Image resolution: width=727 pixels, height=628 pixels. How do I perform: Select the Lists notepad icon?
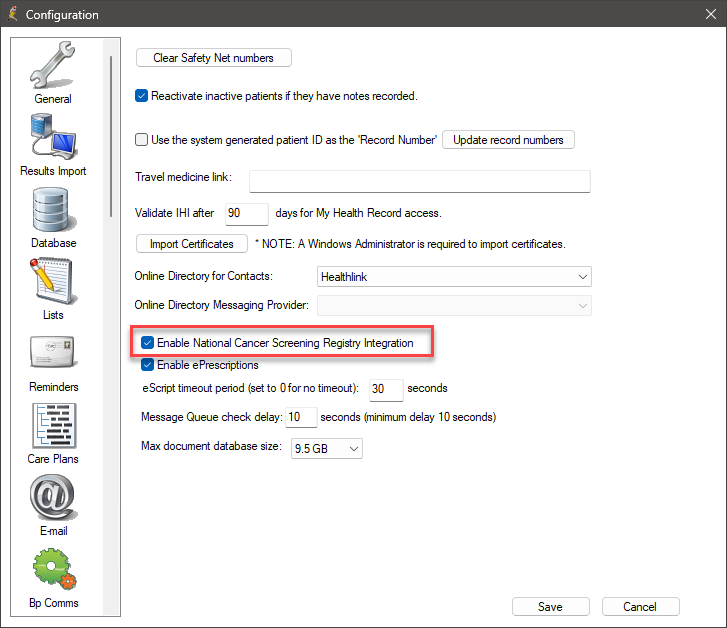pos(52,282)
